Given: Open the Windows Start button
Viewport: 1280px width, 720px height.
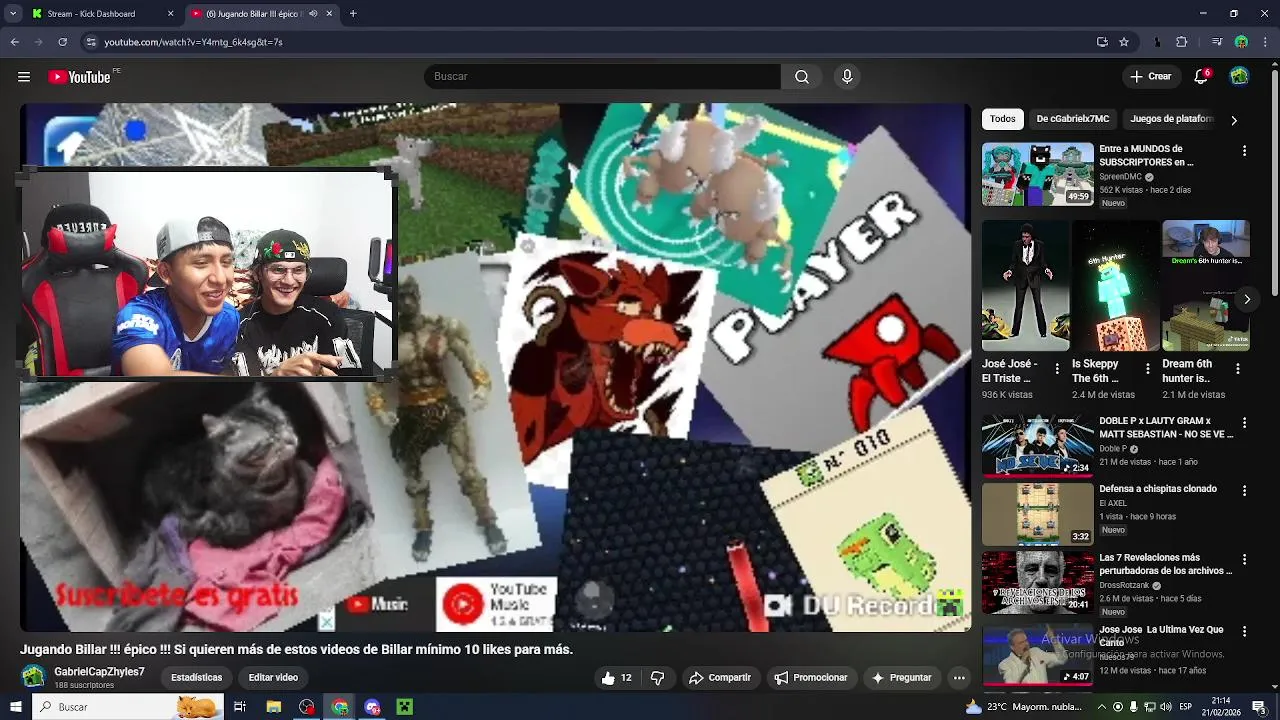Looking at the screenshot, I should pyautogui.click(x=15, y=707).
